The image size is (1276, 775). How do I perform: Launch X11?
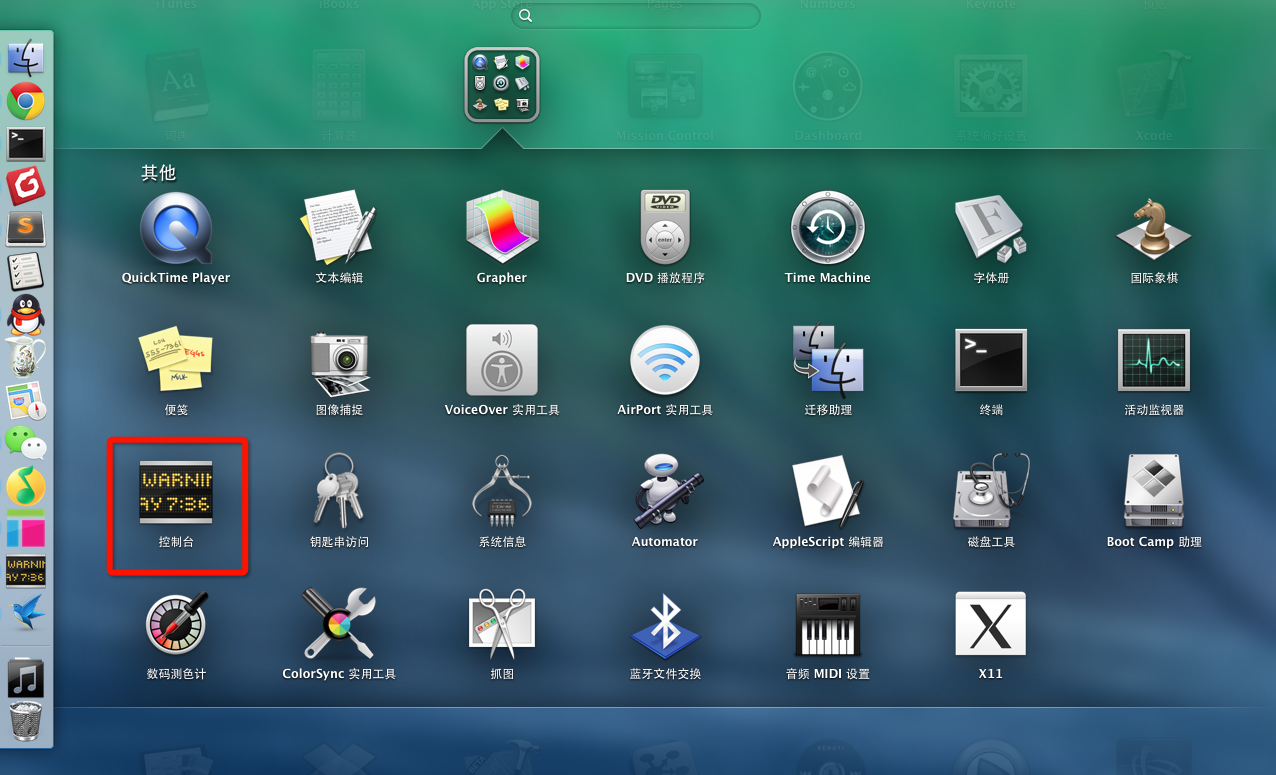(991, 624)
